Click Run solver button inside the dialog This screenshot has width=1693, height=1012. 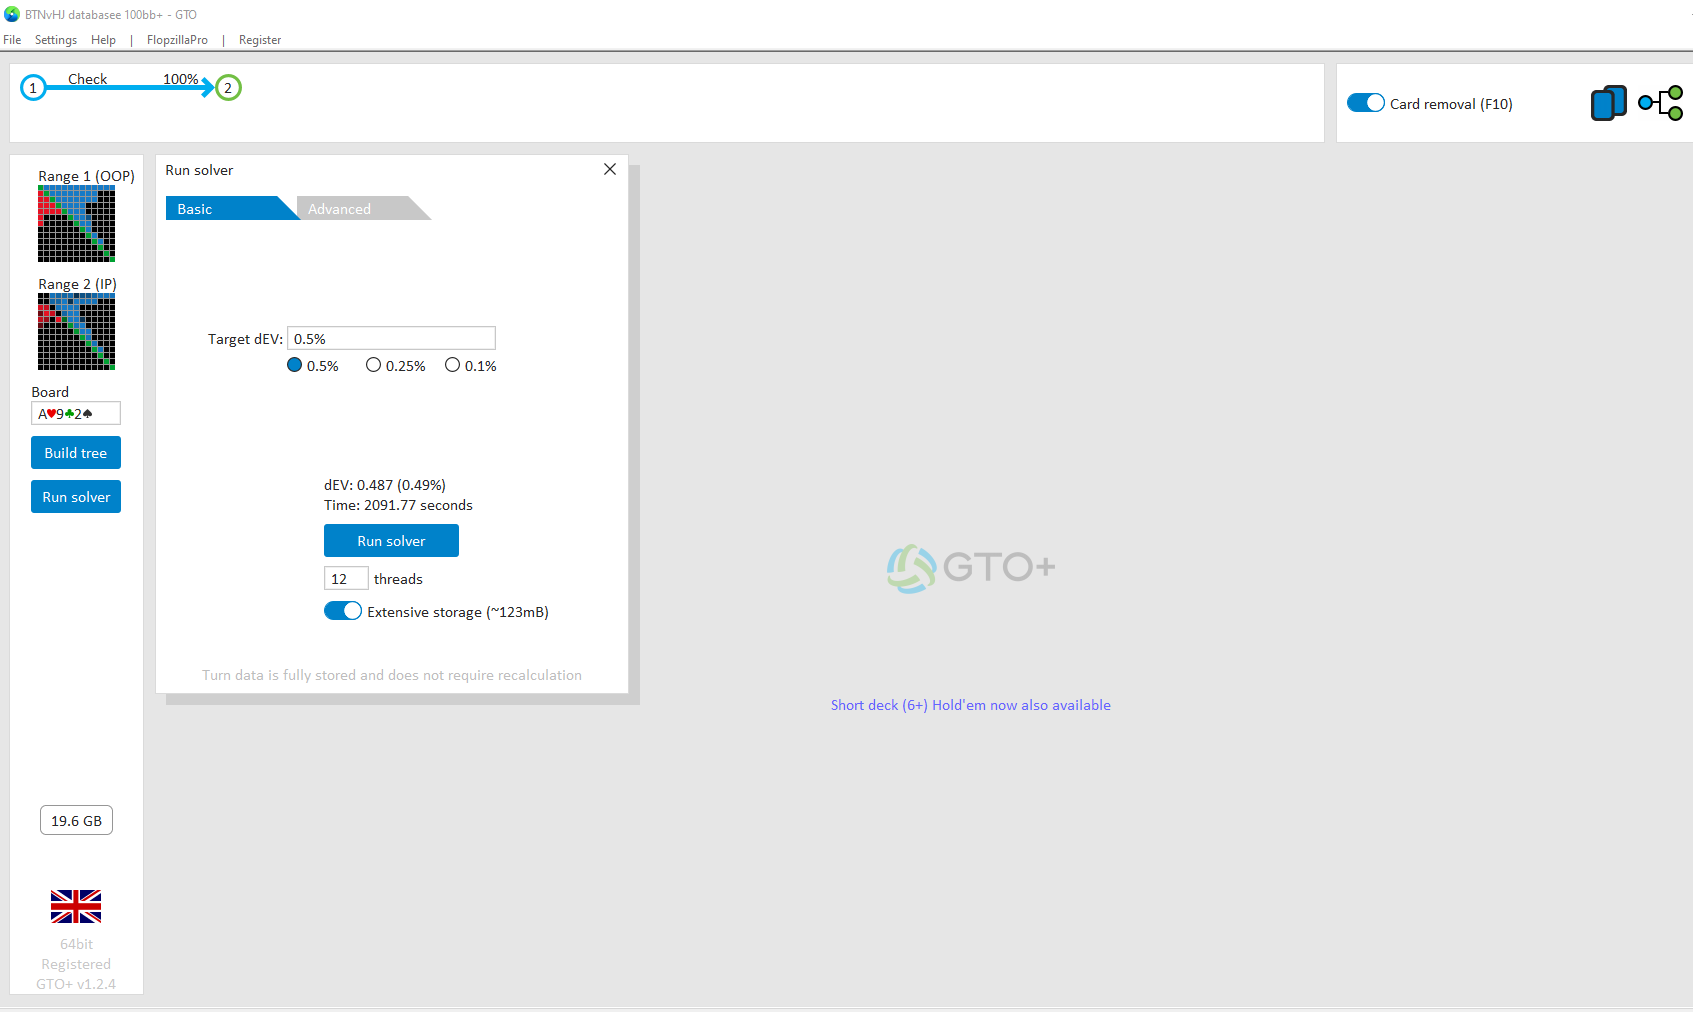tap(391, 541)
